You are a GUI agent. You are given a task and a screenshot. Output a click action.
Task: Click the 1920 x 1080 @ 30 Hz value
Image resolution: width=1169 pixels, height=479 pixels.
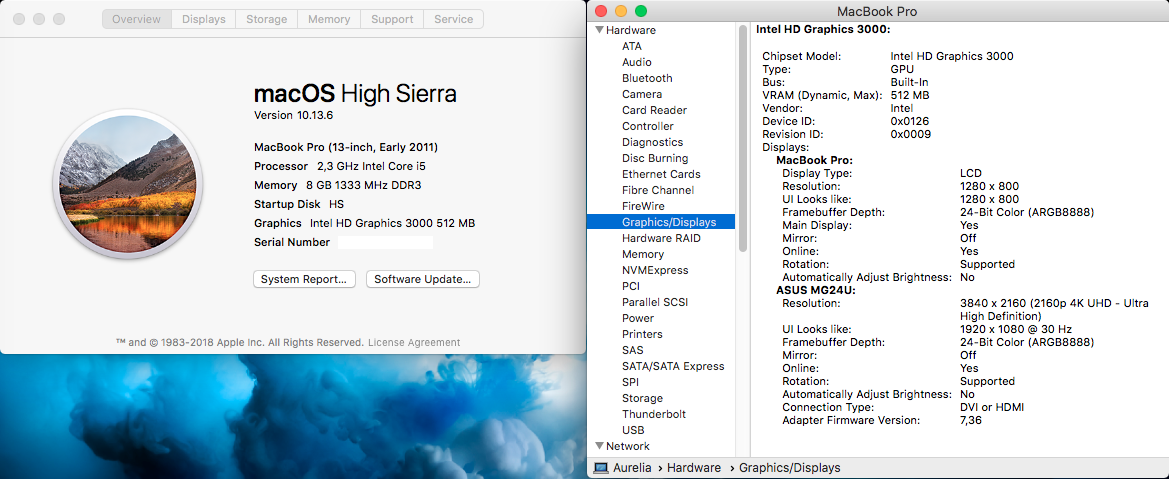click(x=1015, y=329)
